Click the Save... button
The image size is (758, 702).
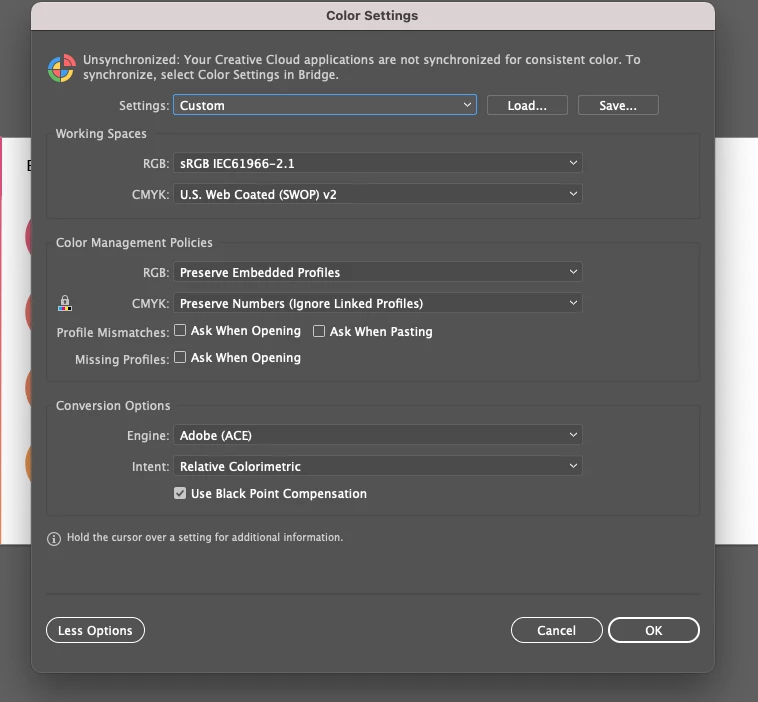click(x=618, y=105)
